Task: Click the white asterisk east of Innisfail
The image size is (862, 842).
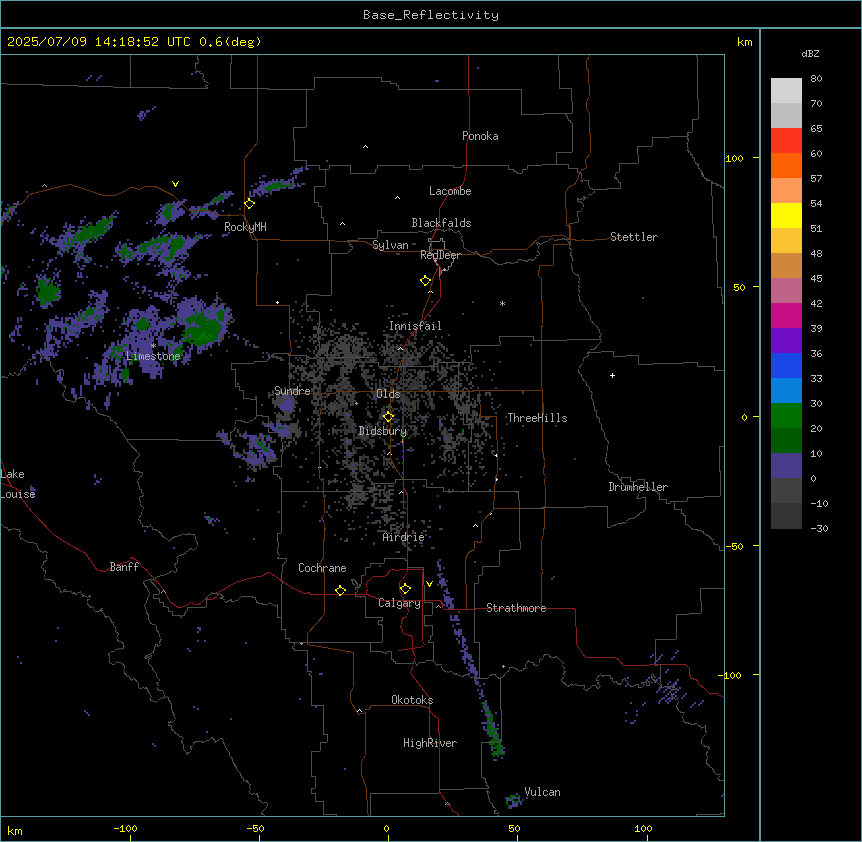Action: point(502,303)
